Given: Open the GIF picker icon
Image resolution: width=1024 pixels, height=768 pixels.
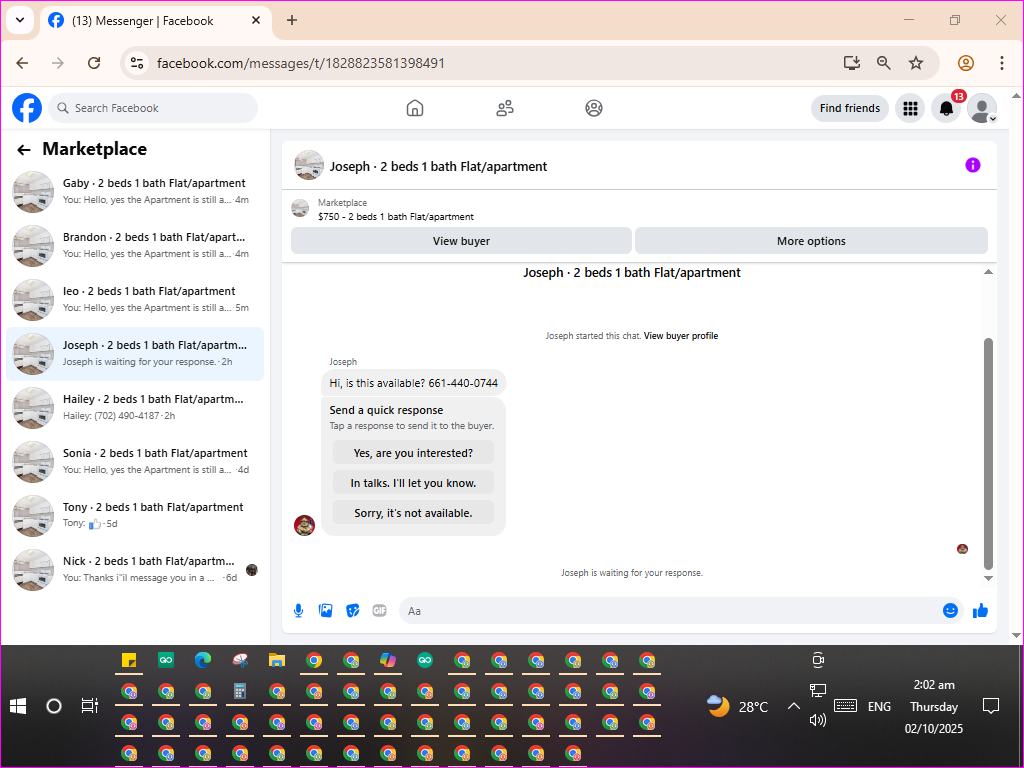Looking at the screenshot, I should click(379, 611).
